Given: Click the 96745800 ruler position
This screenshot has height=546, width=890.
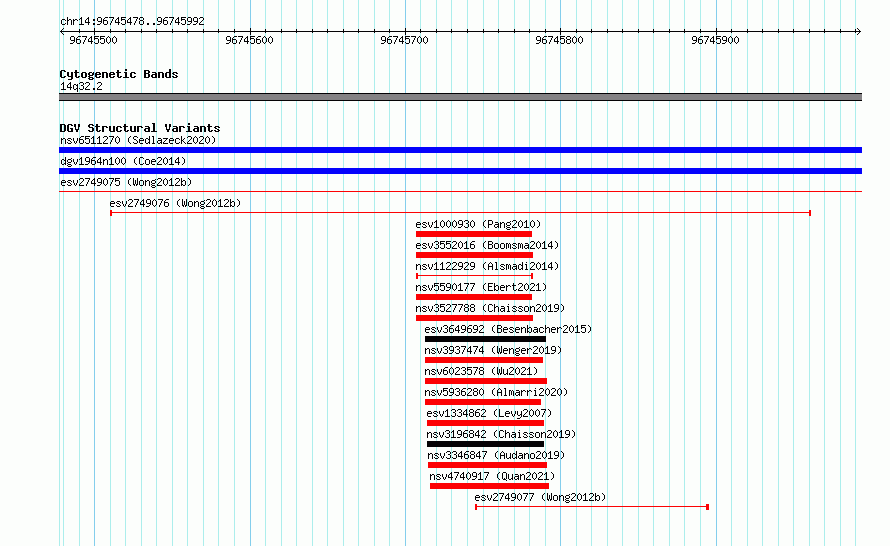Looking at the screenshot, I should coord(559,40).
